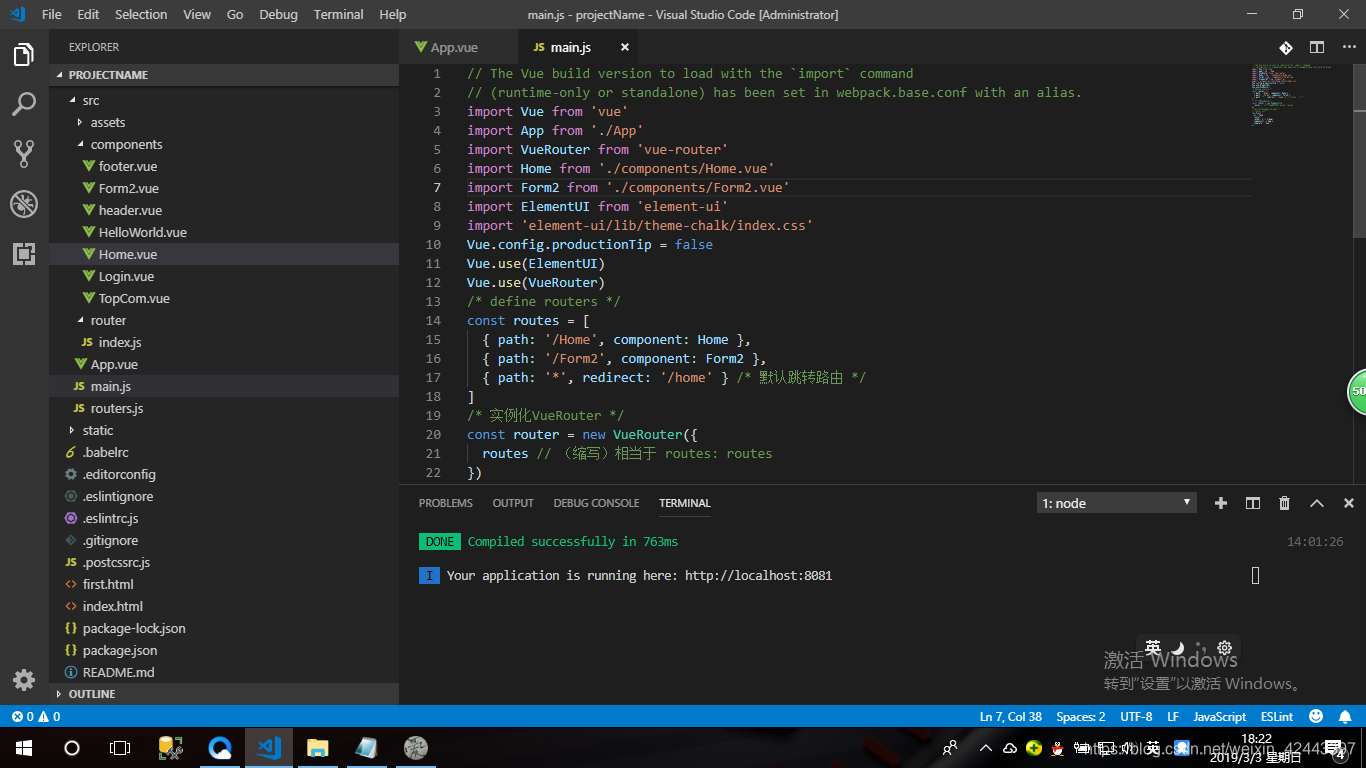1366x768 pixels.
Task: Click Ln 7, Col 38 in status bar
Action: point(1010,716)
